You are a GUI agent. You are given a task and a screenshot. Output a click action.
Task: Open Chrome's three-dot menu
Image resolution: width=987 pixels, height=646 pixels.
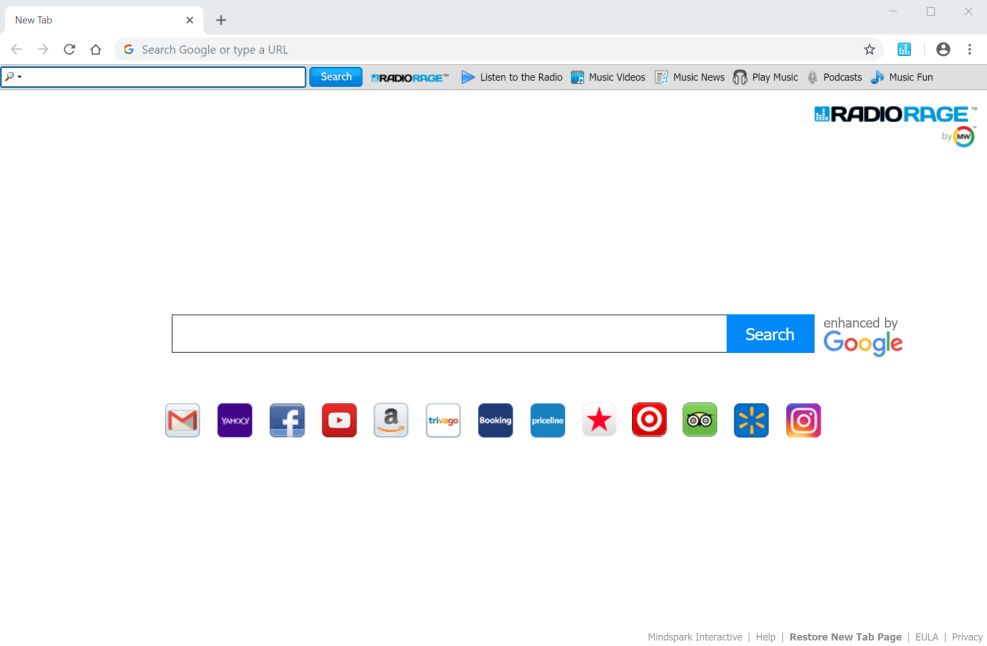969,49
